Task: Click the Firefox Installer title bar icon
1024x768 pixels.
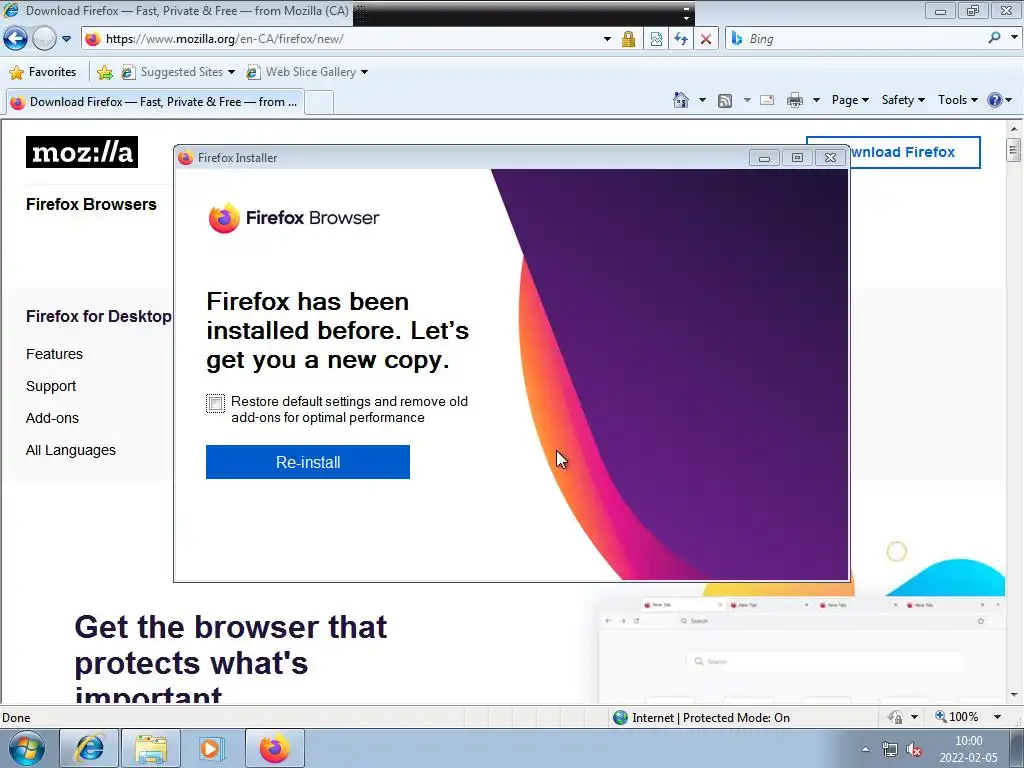Action: (185, 157)
